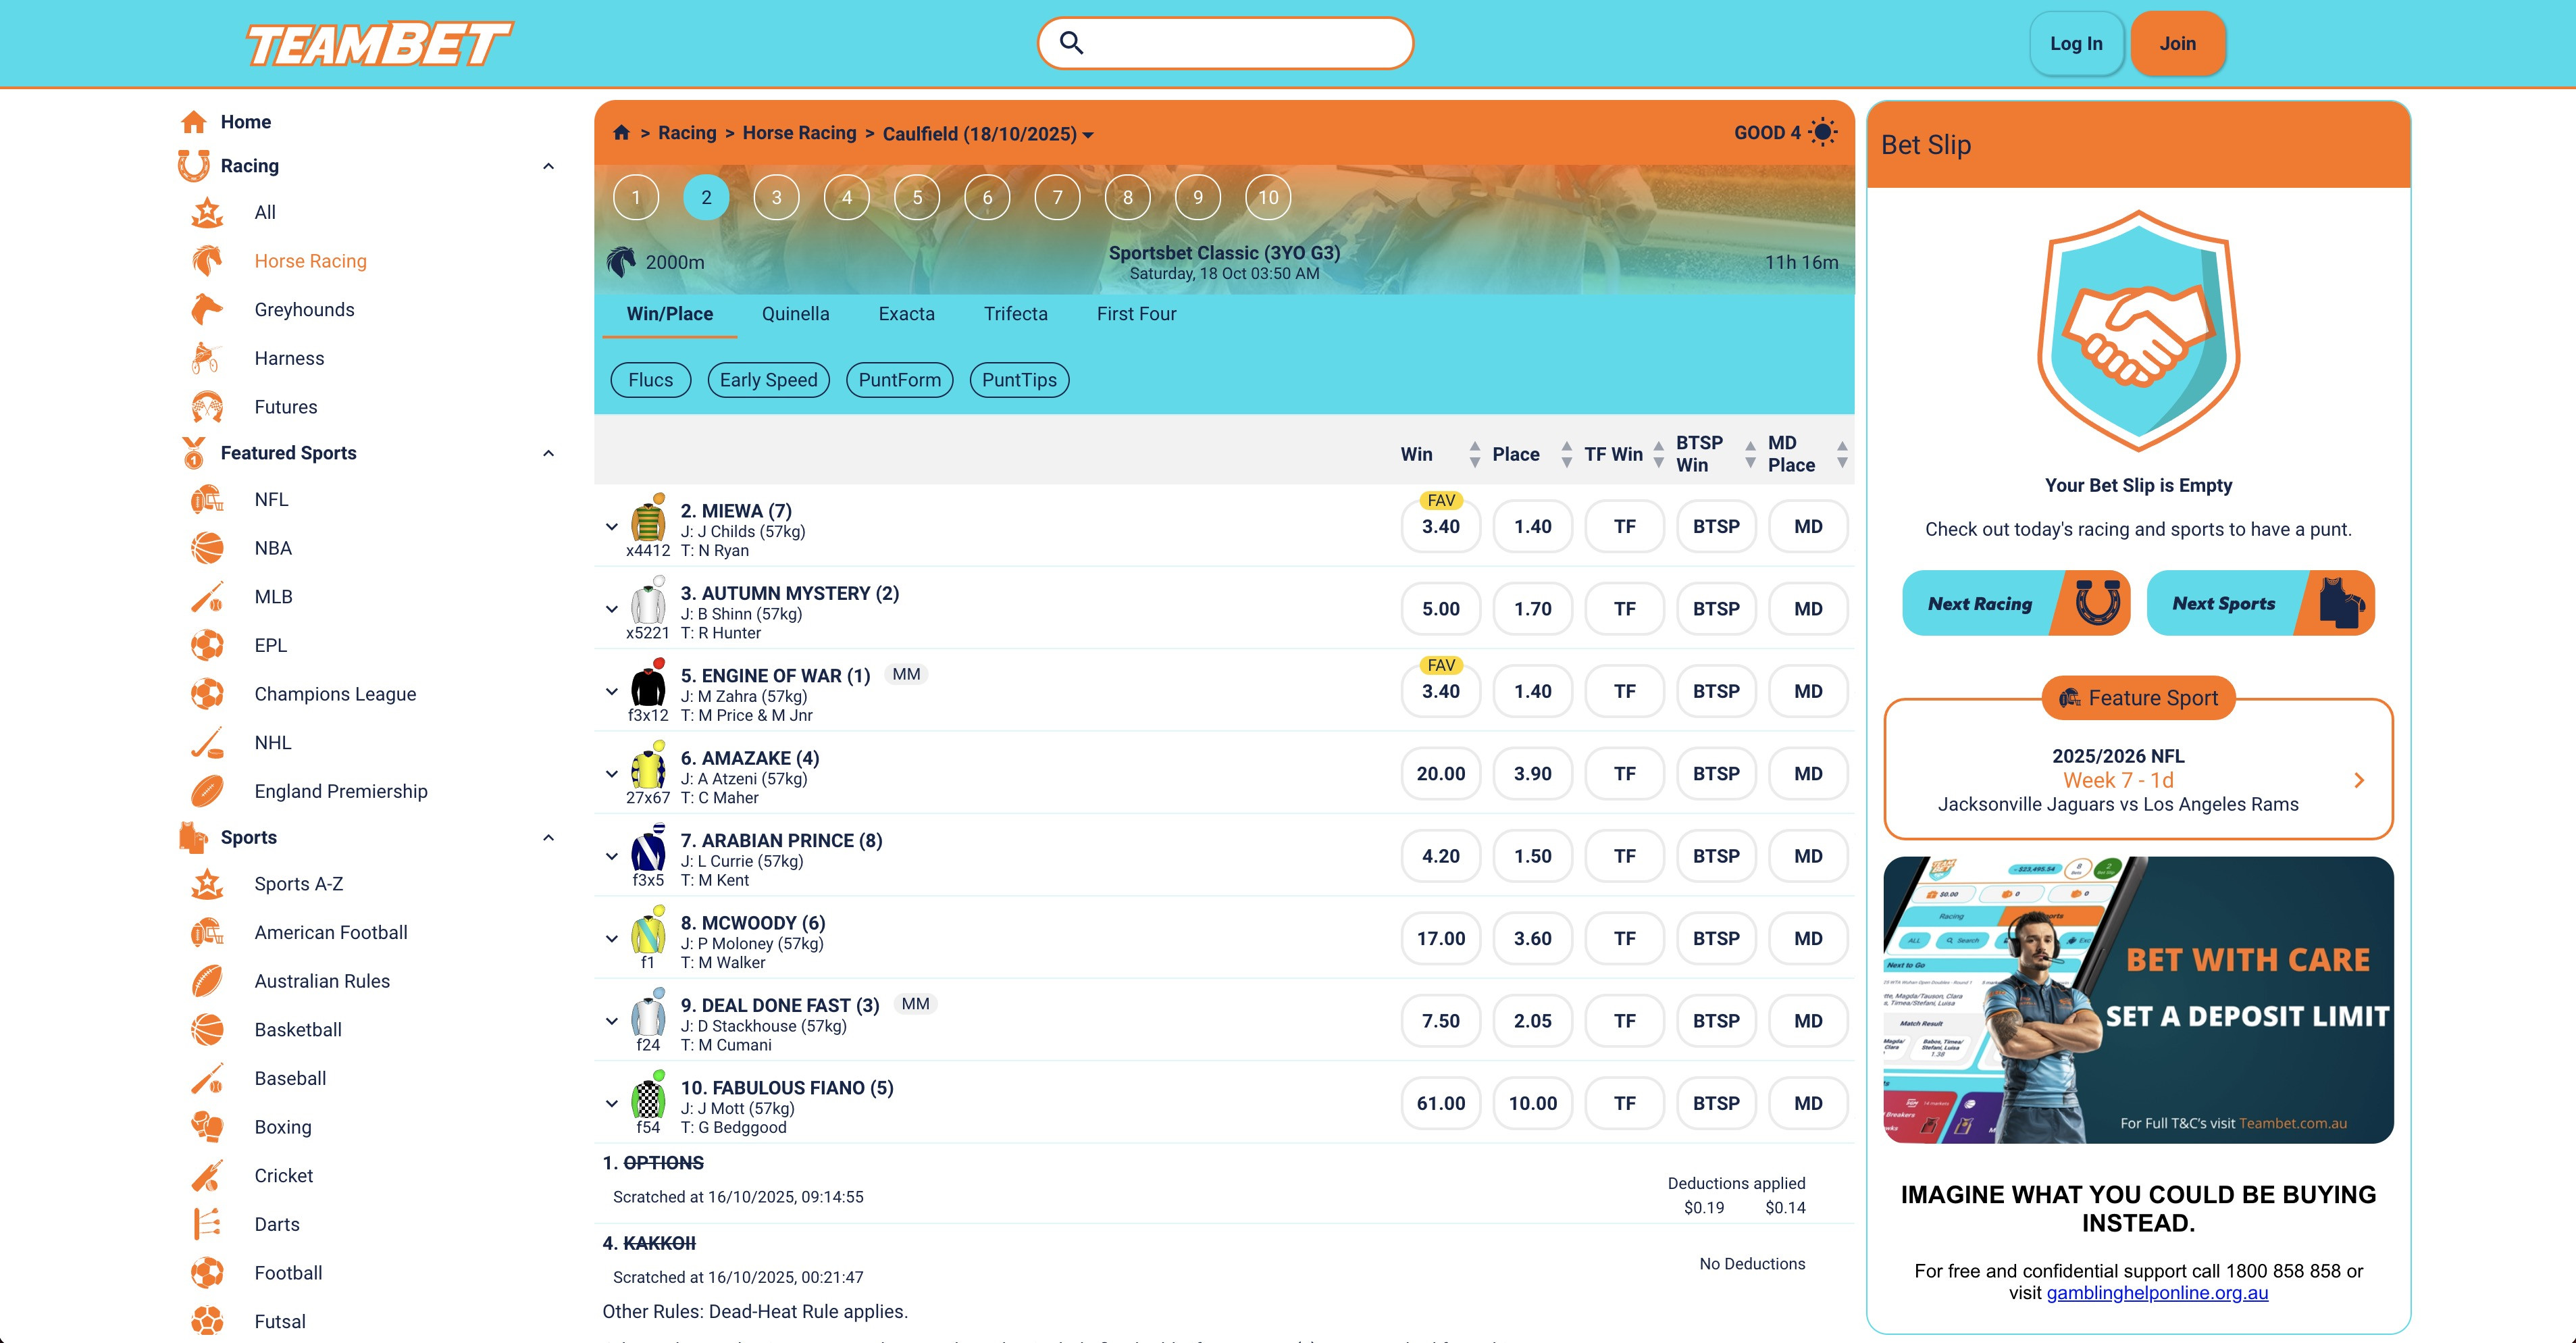The width and height of the screenshot is (2576, 1343).
Task: Click the Join button
Action: pyautogui.click(x=2177, y=44)
